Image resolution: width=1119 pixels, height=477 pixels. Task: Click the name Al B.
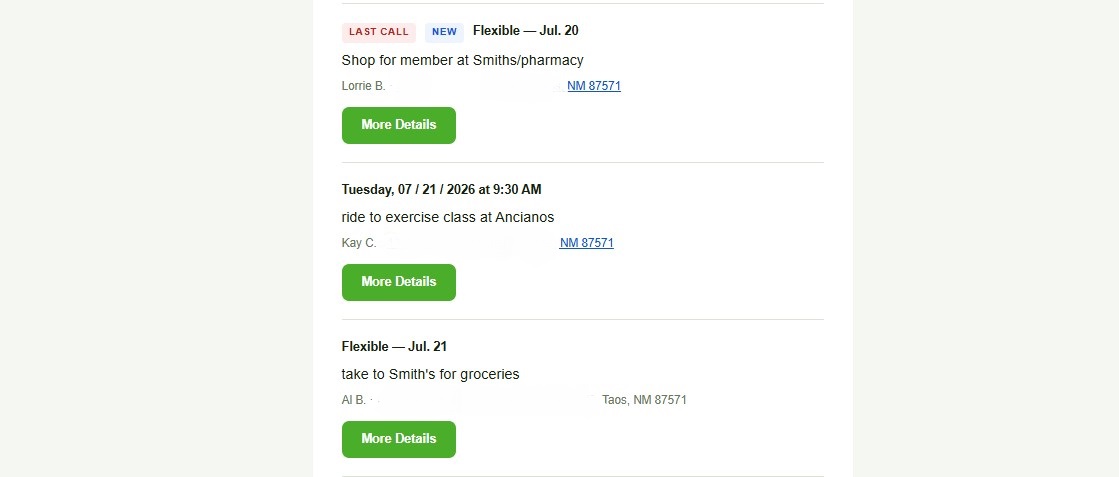tap(353, 400)
